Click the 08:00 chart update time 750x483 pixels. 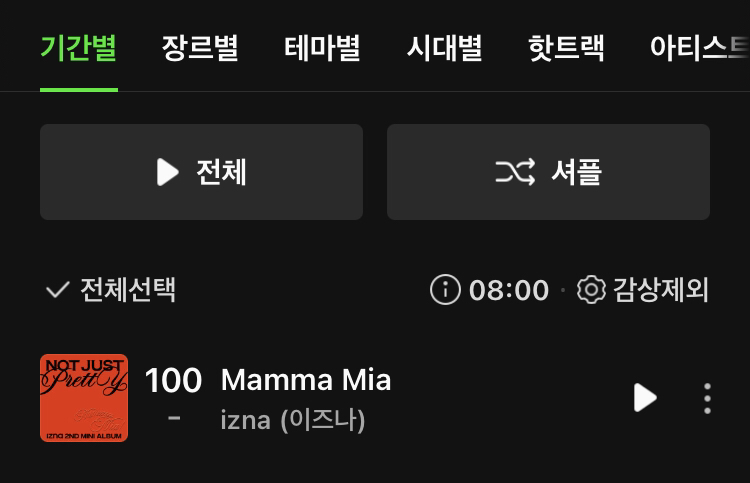[x=509, y=290]
